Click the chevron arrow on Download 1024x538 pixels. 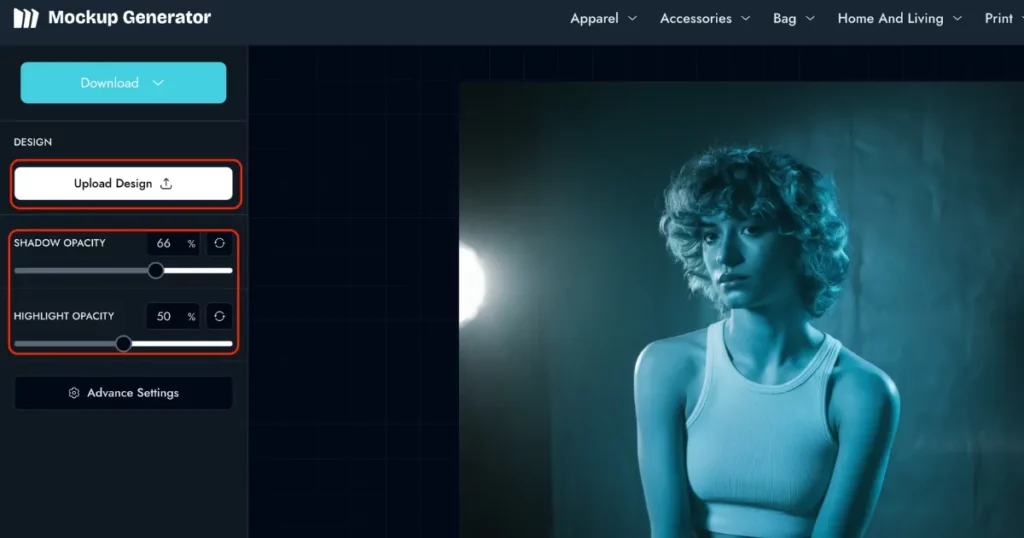[x=158, y=83]
